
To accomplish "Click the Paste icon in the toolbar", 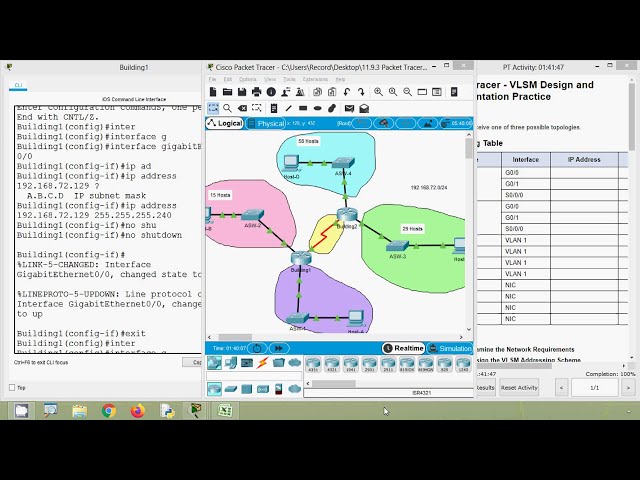I will point(332,92).
